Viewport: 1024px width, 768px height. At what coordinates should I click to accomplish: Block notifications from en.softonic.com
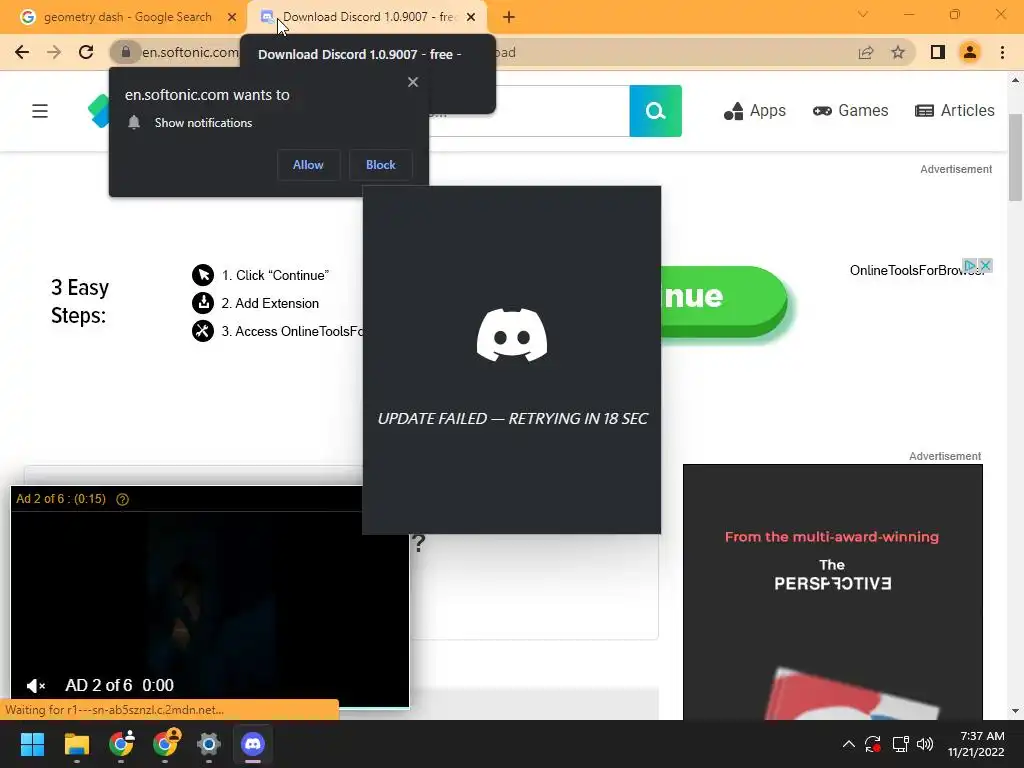(x=381, y=165)
